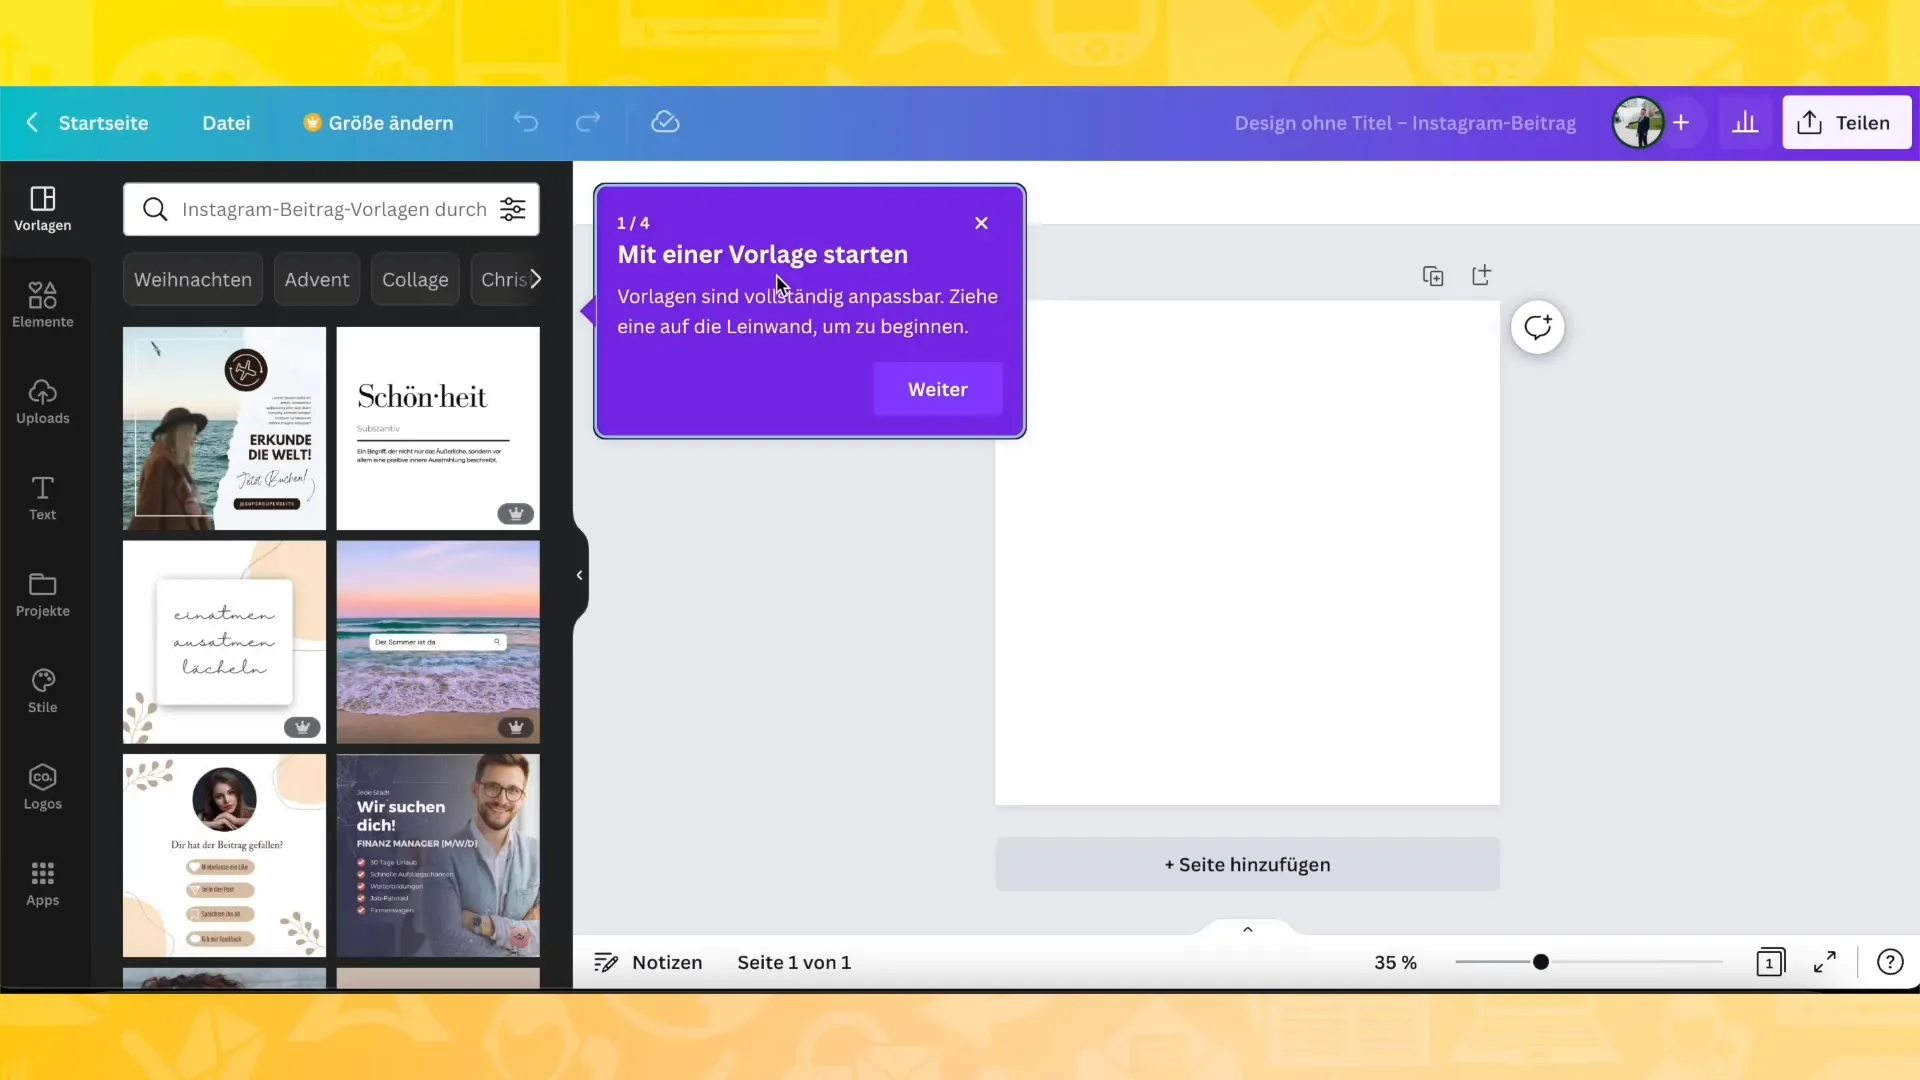Open the Datei (File) menu

227,123
